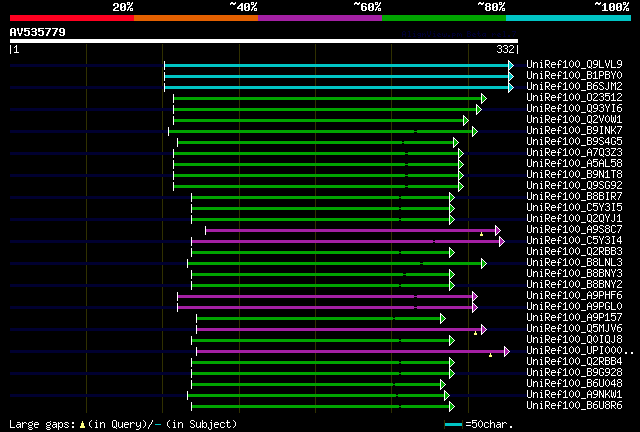This screenshot has width=640, height=432.
Task: Click label UniRef100_A9NKW1
Action: [x=574, y=395]
